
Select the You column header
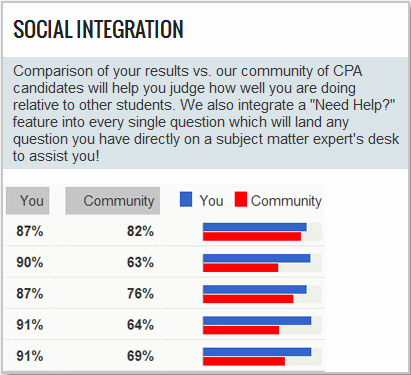click(x=28, y=201)
